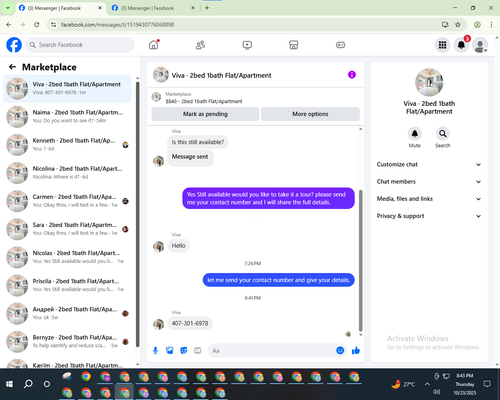
Task: Click Mark as pending button
Action: 205,114
